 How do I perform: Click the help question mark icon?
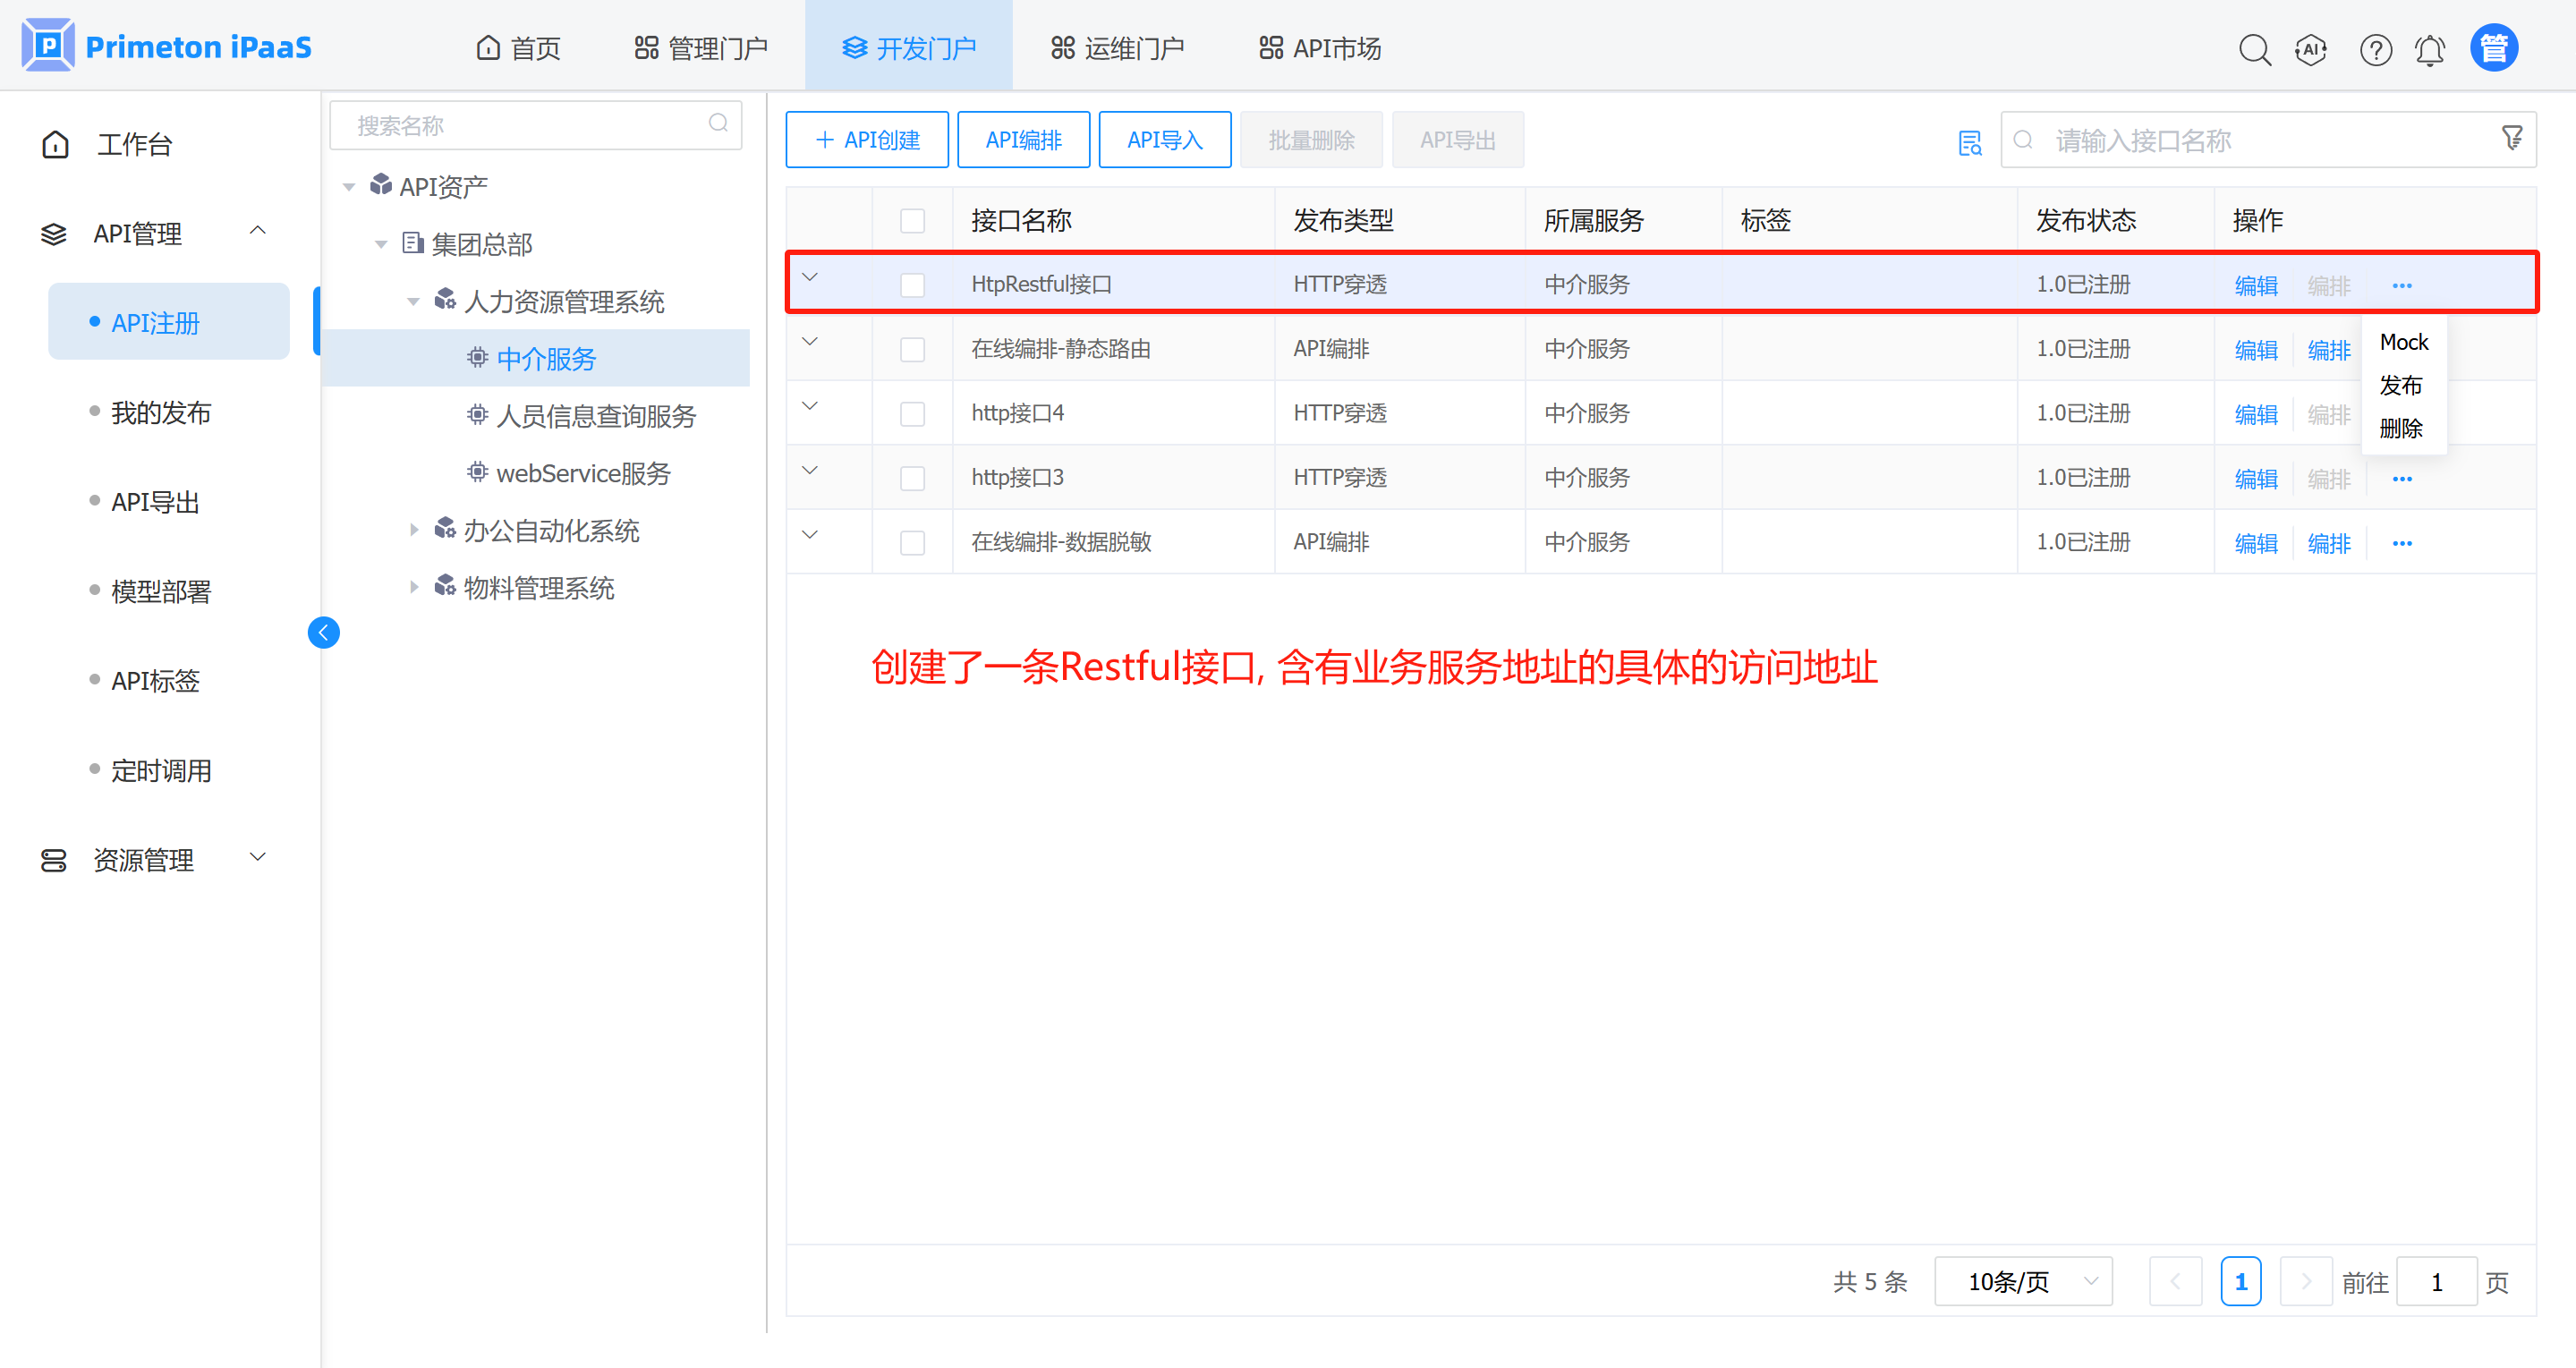click(2375, 49)
